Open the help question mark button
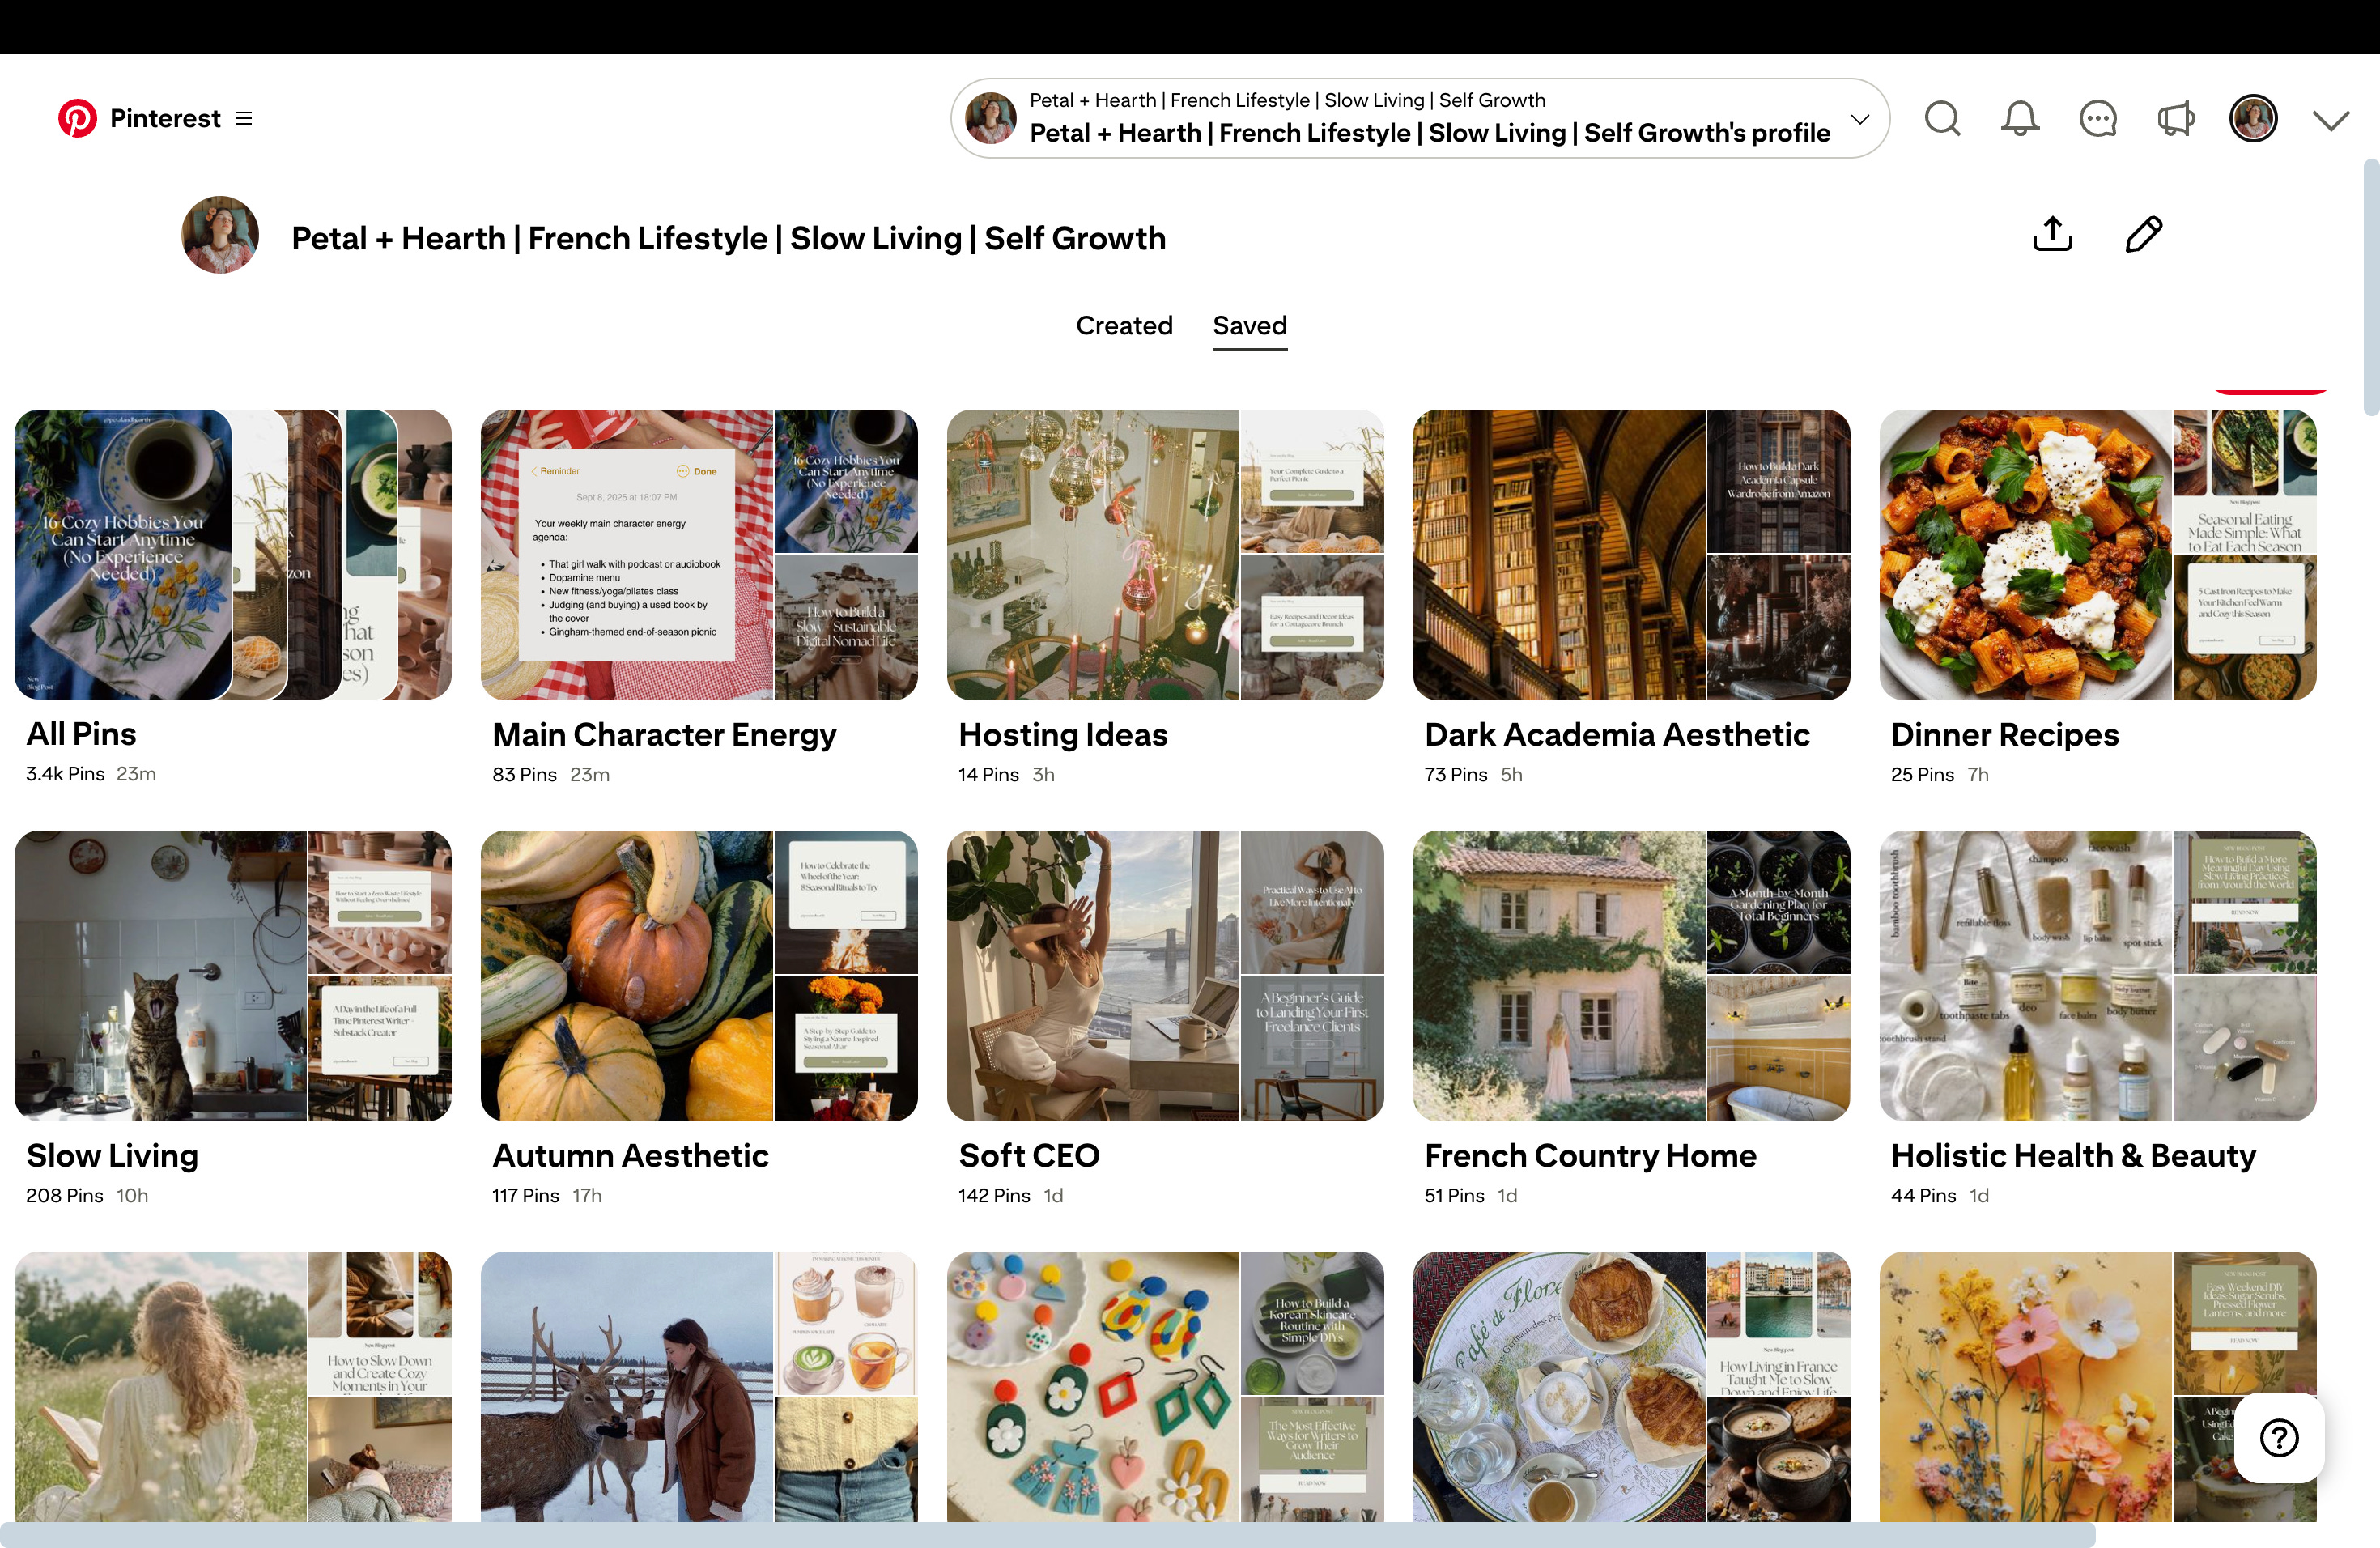This screenshot has width=2380, height=1548. coord(2278,1438)
